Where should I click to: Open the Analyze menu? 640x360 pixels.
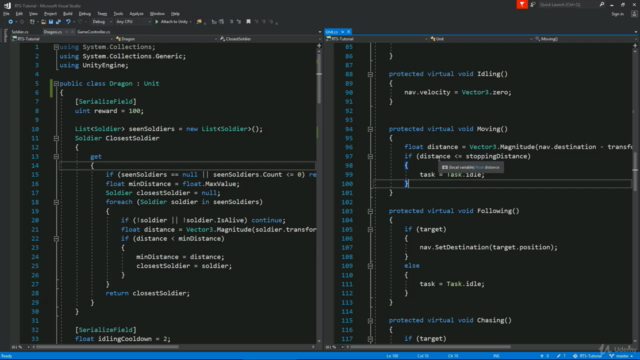point(136,14)
